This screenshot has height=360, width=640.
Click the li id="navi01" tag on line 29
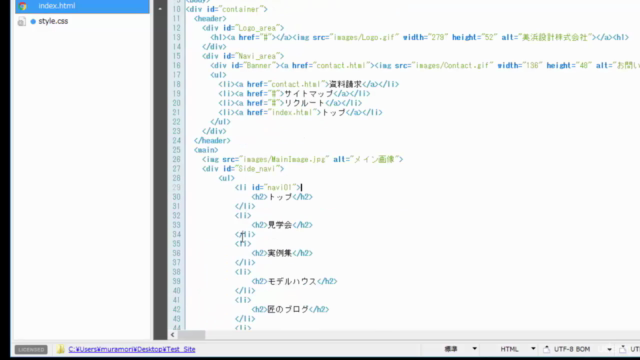point(268,187)
